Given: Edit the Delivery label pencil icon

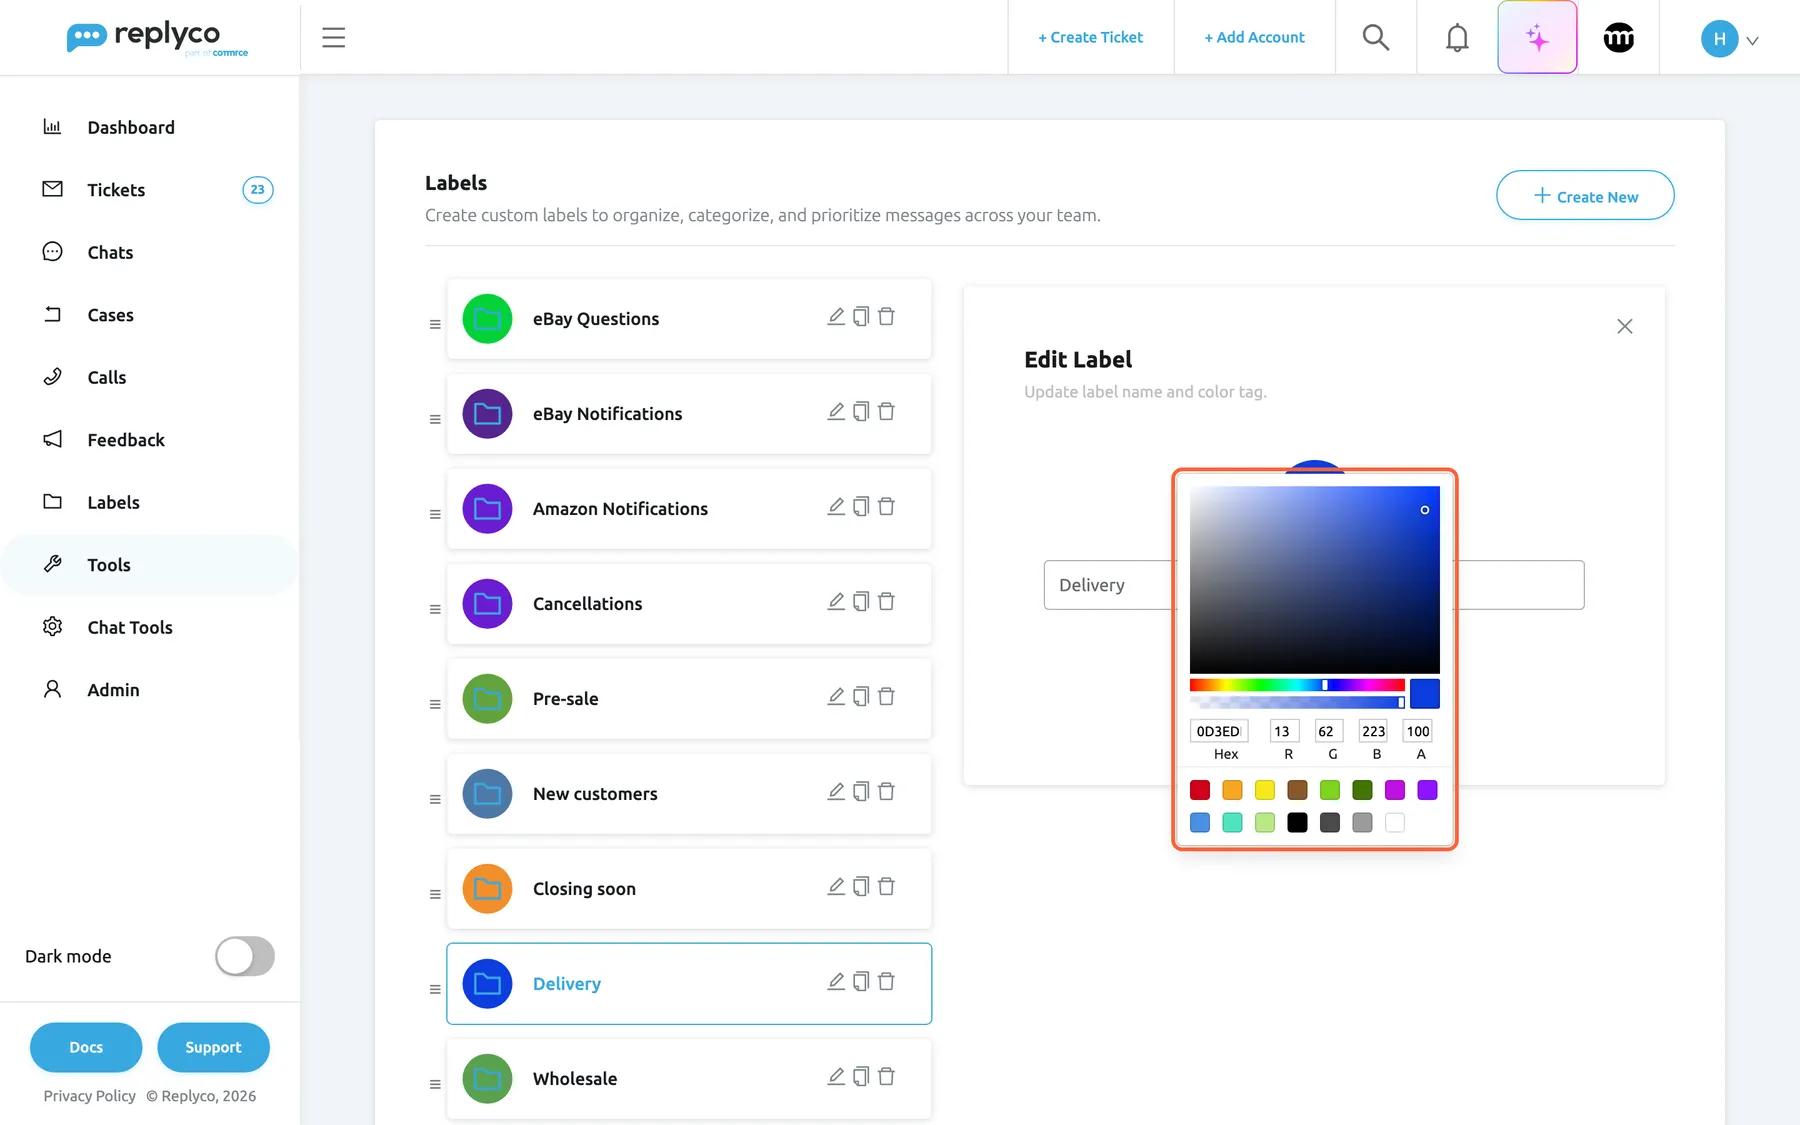Looking at the screenshot, I should [x=836, y=982].
